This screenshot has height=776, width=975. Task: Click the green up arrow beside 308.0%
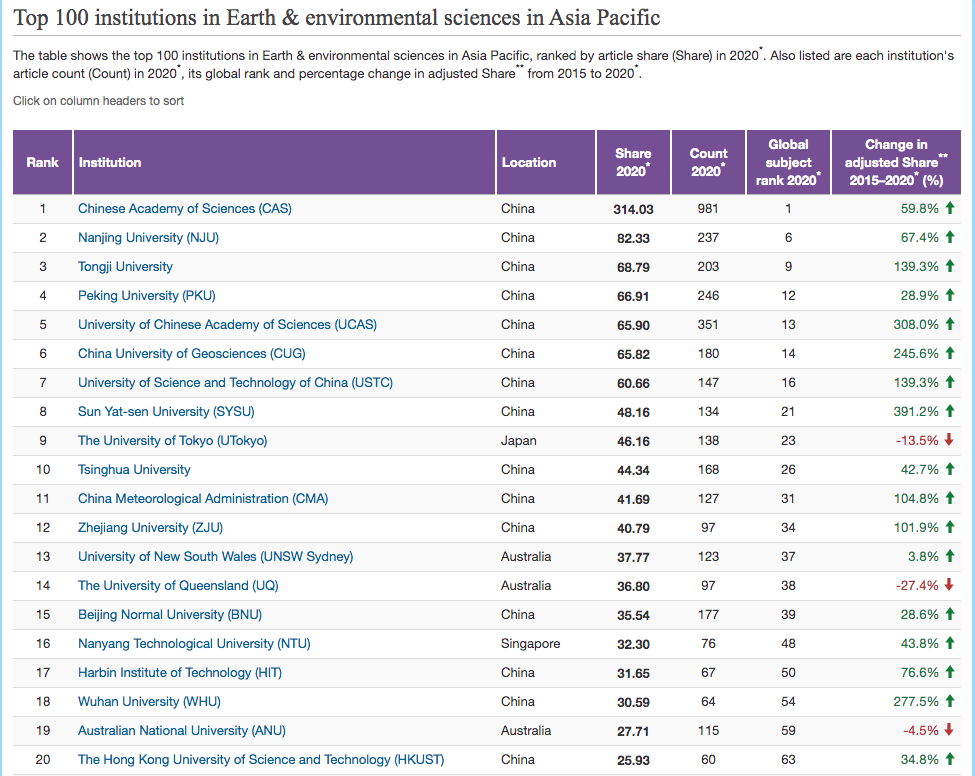coord(950,325)
